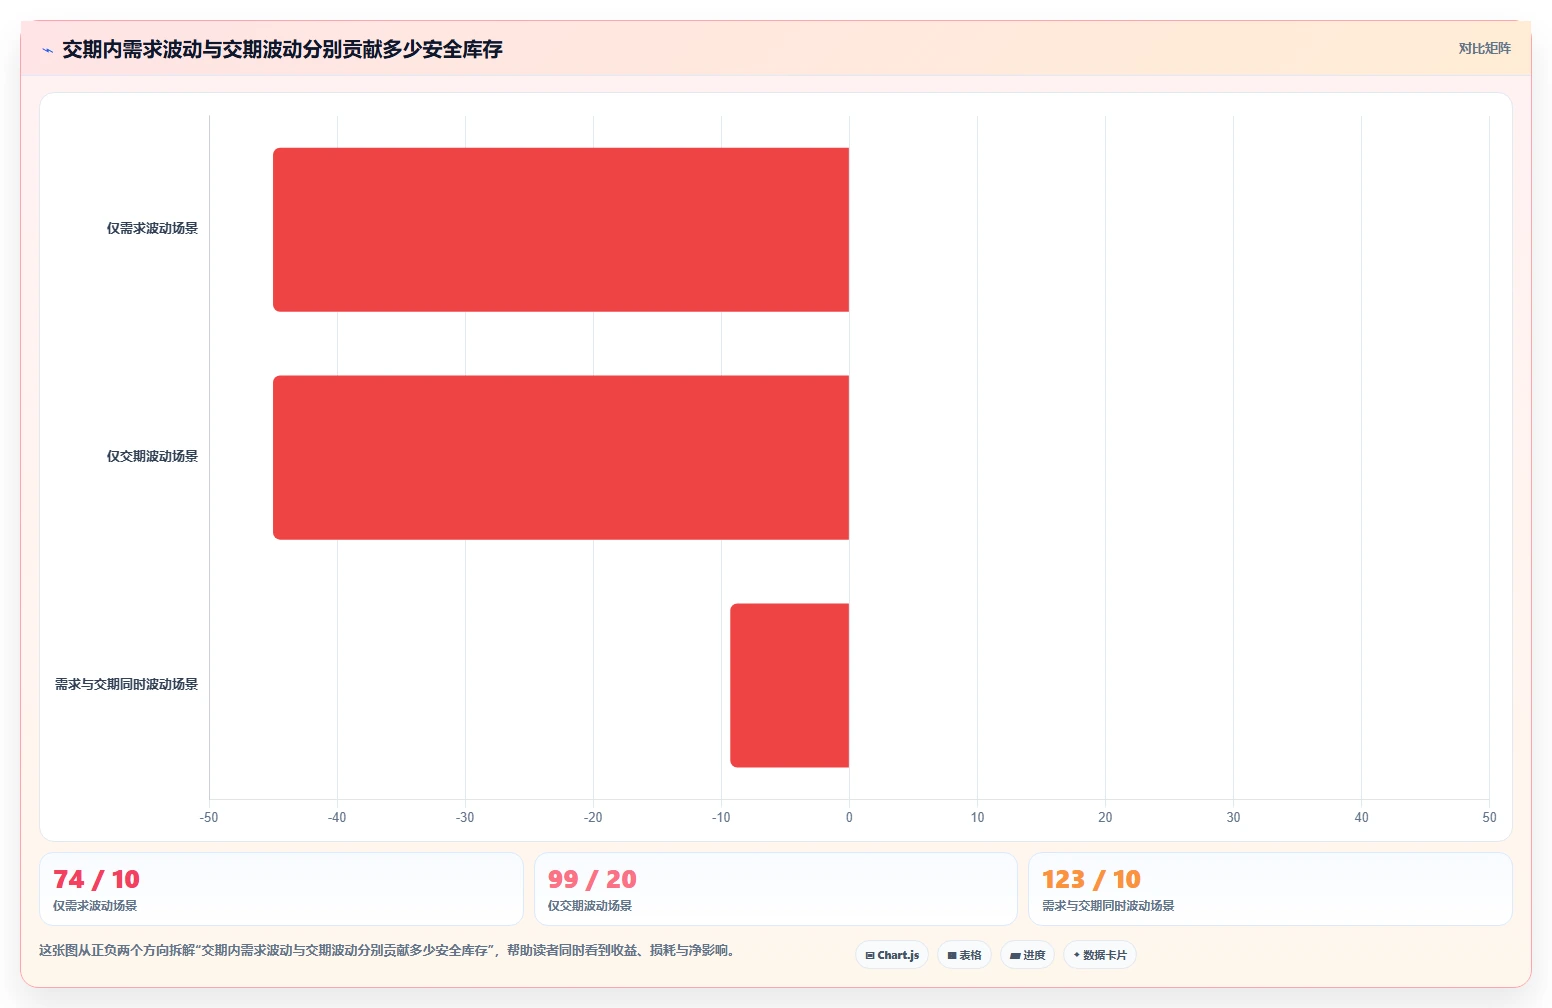Click the 对比矩阵 label in header
Image resolution: width=1552 pixels, height=1008 pixels.
[1484, 48]
